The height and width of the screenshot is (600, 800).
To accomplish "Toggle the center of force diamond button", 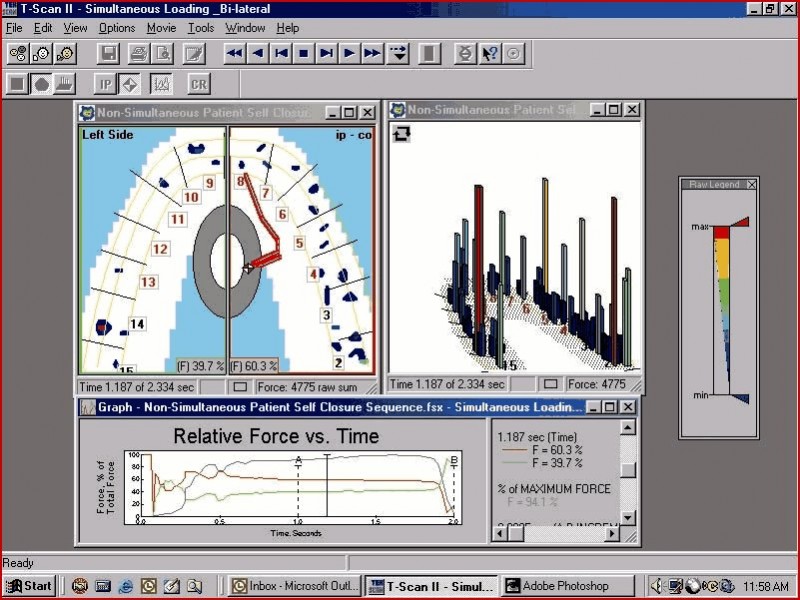I will (x=129, y=84).
